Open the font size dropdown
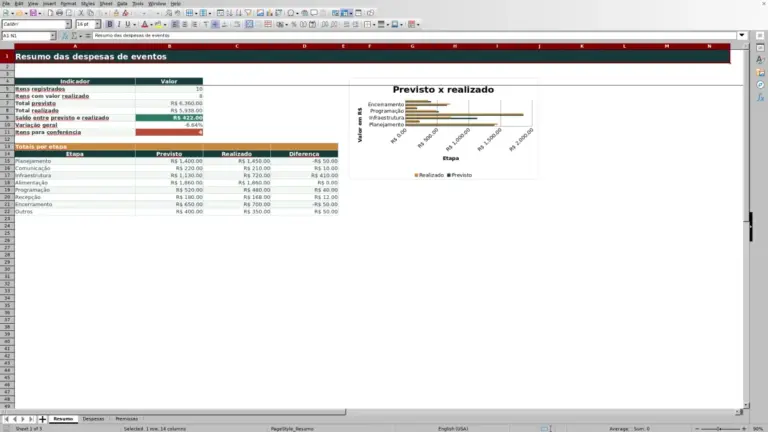The image size is (768, 432). coord(97,24)
